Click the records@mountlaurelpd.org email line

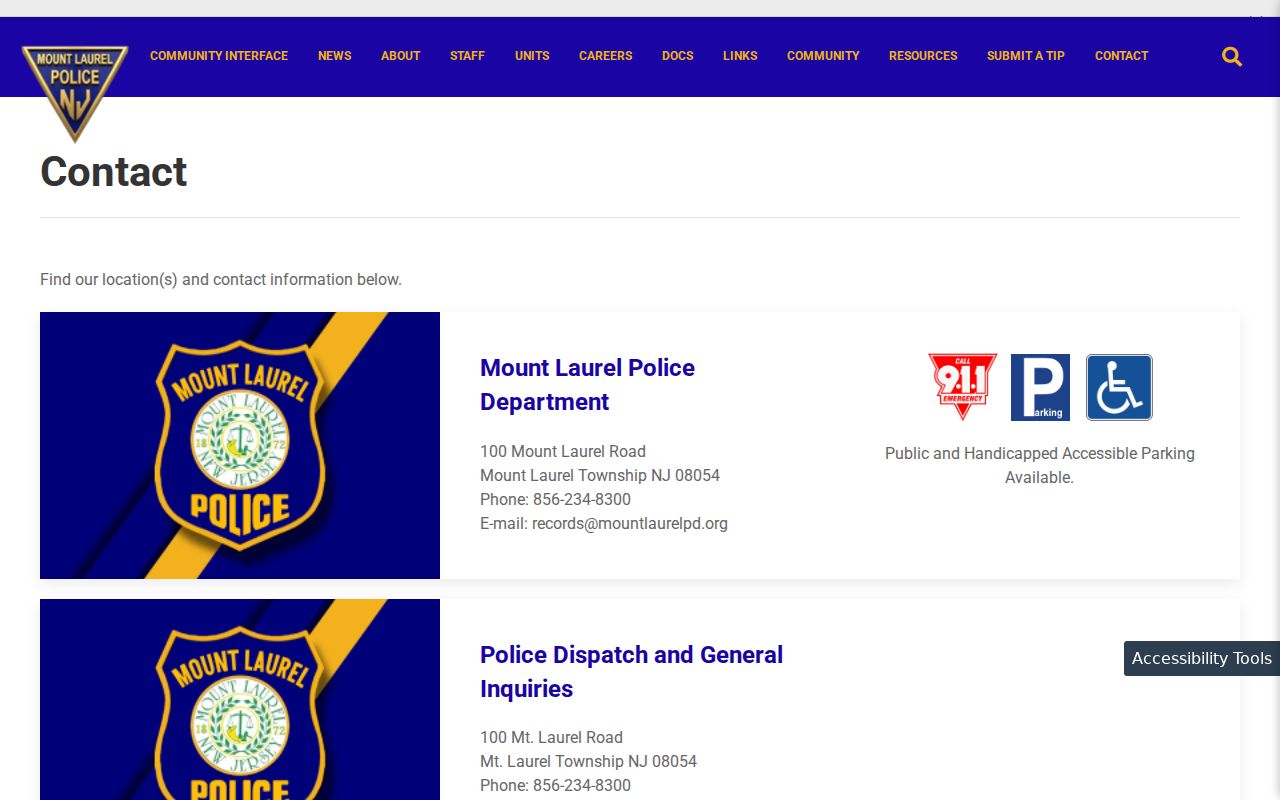tap(604, 523)
